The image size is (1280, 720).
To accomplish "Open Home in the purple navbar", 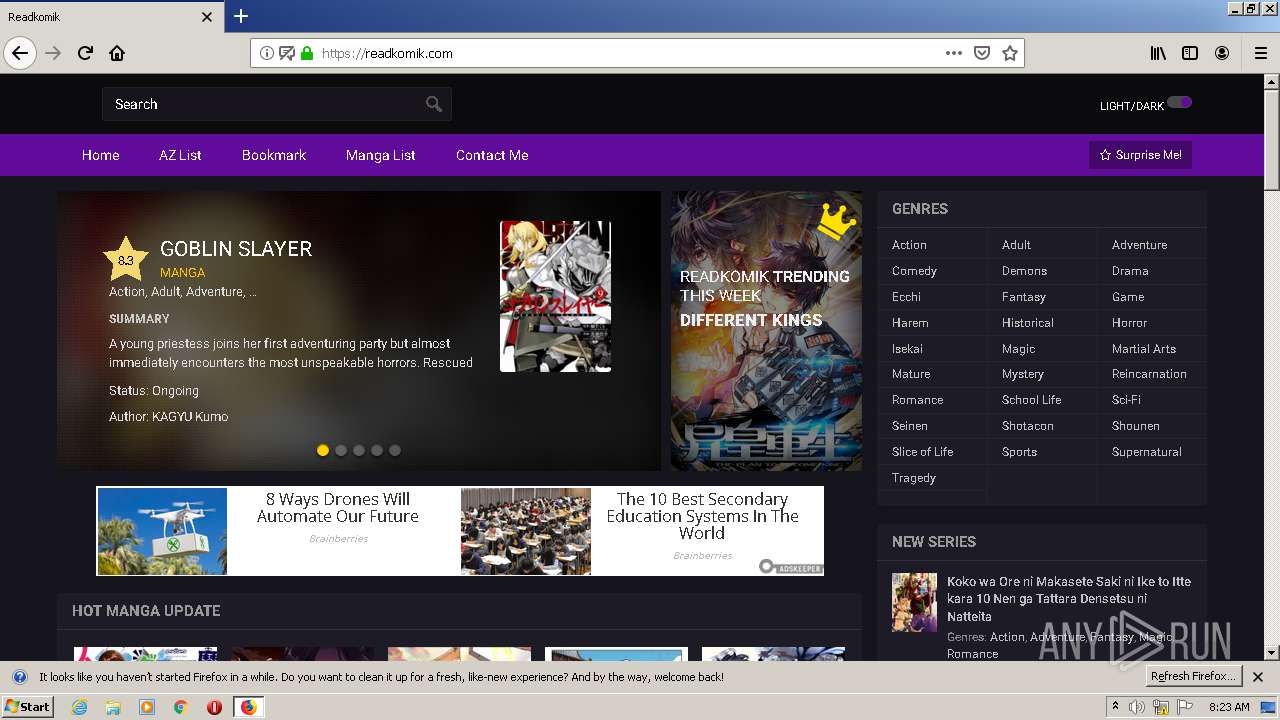I will [x=101, y=155].
